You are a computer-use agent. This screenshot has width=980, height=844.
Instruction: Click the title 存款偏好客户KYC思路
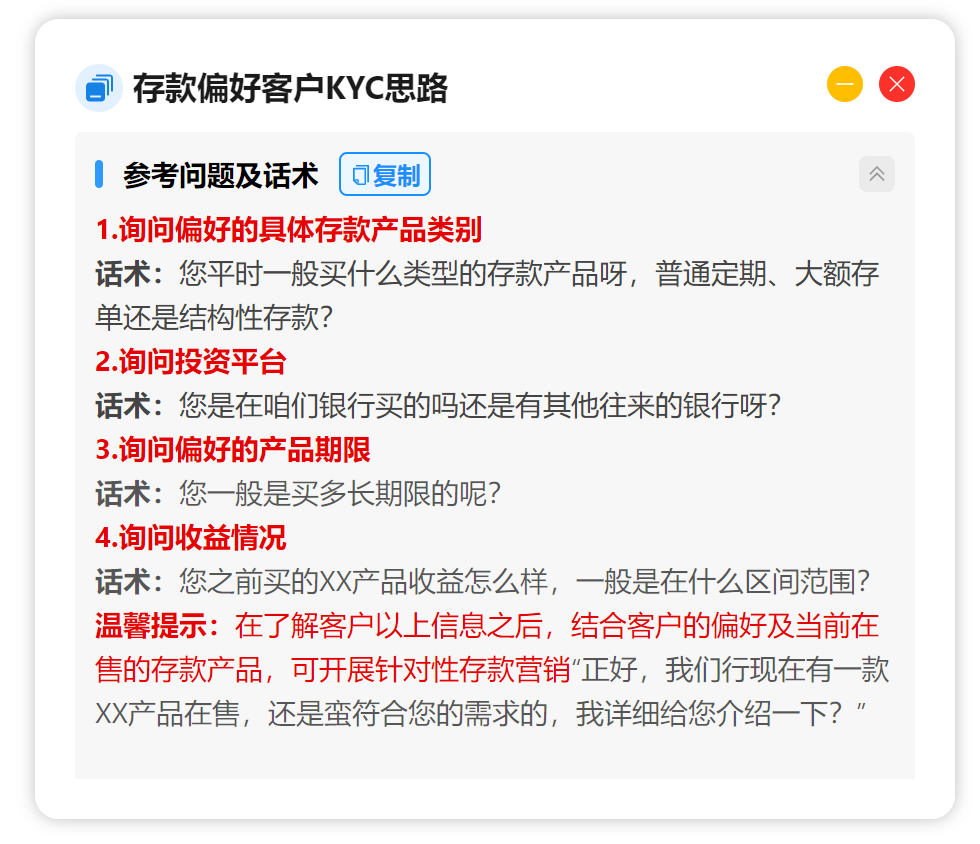click(x=291, y=88)
